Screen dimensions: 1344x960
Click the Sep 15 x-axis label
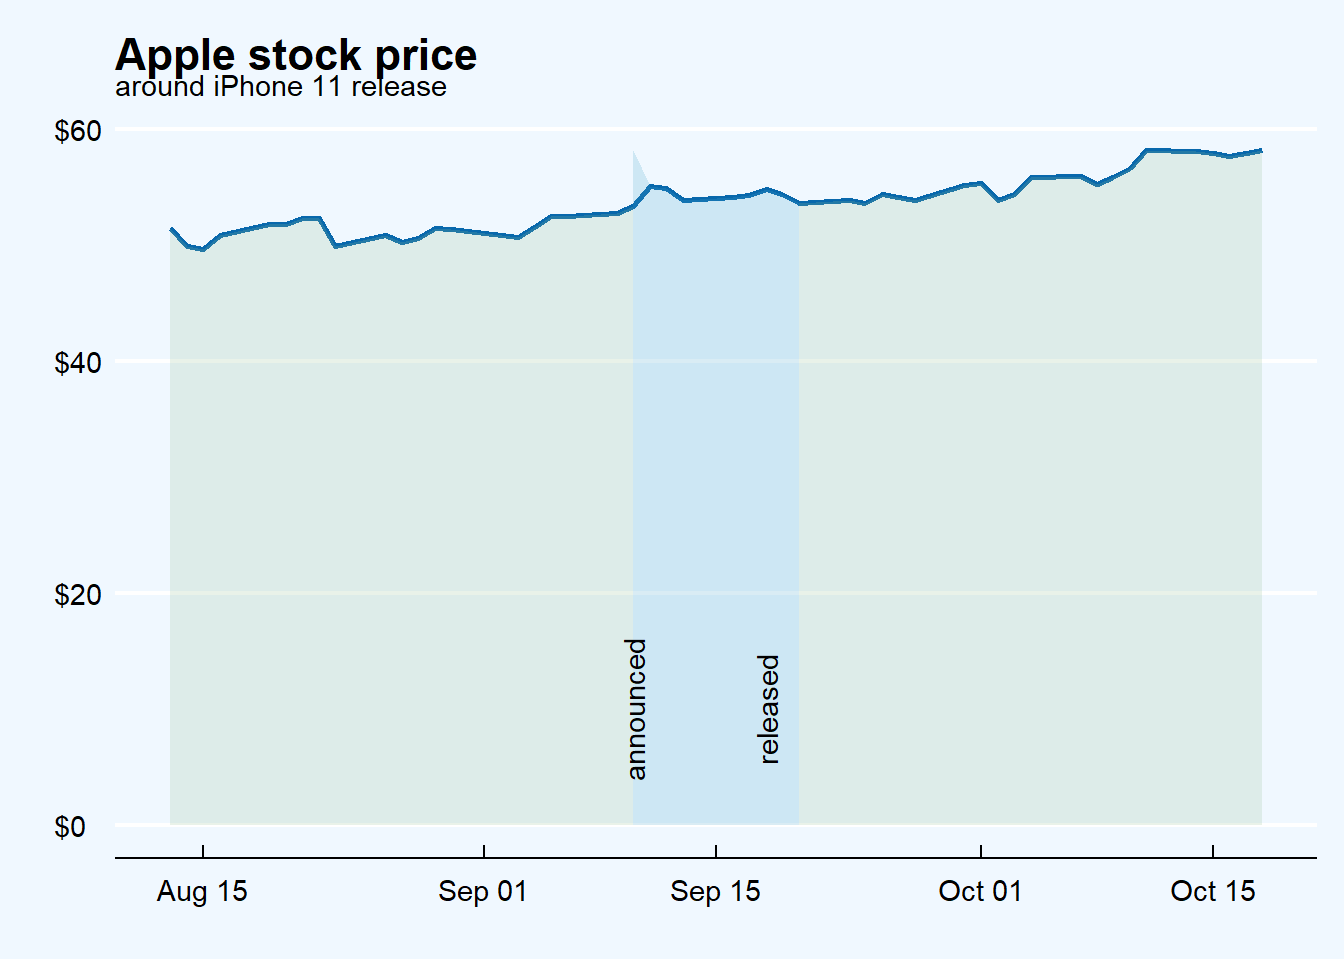pos(715,891)
